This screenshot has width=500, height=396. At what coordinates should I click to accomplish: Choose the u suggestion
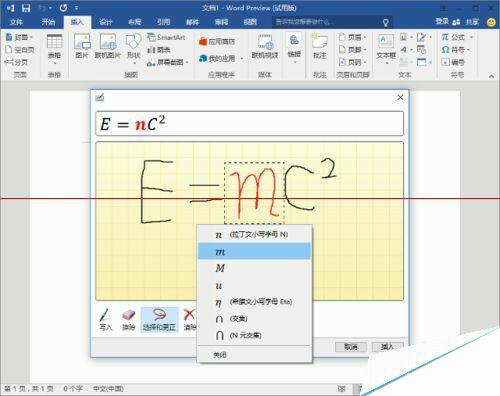coord(255,285)
